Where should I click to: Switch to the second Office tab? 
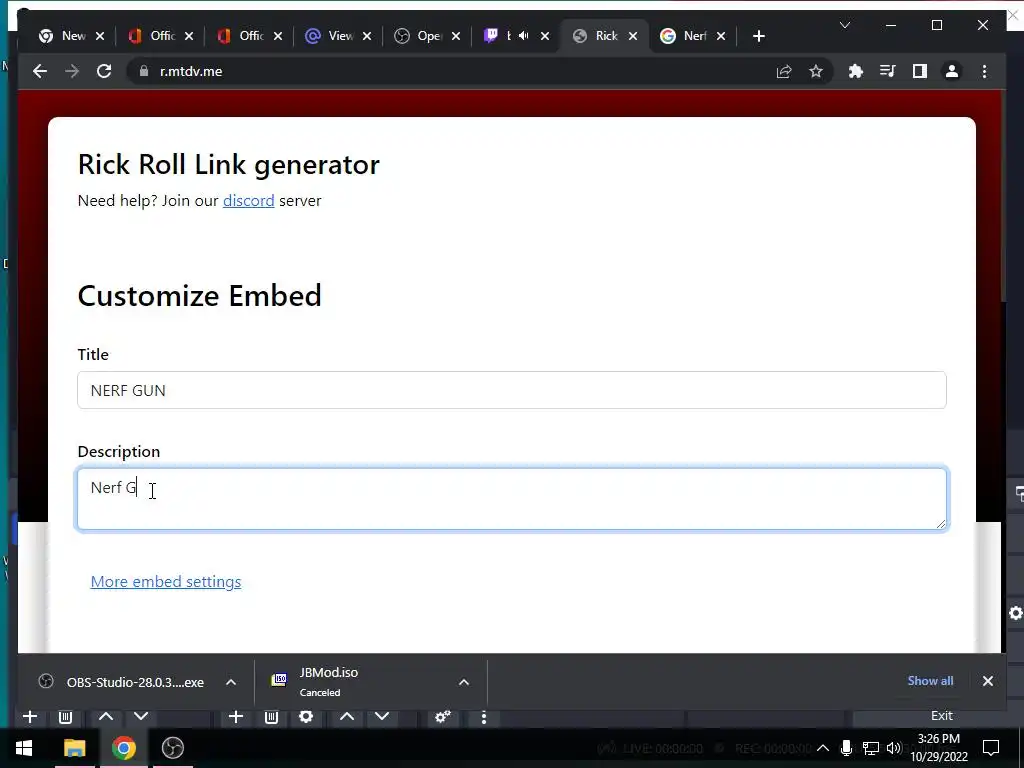click(x=249, y=36)
